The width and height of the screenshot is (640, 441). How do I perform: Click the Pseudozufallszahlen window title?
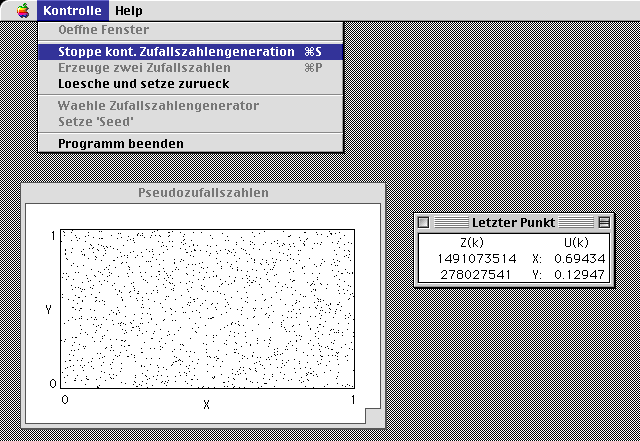click(203, 193)
